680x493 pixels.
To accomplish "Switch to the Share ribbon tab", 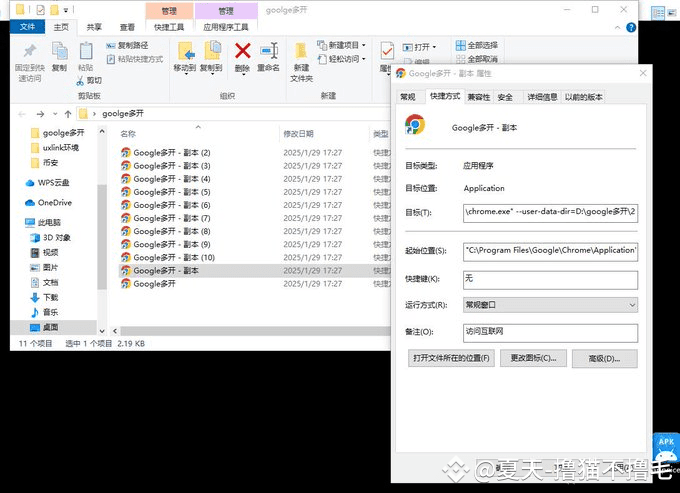I will coord(94,27).
